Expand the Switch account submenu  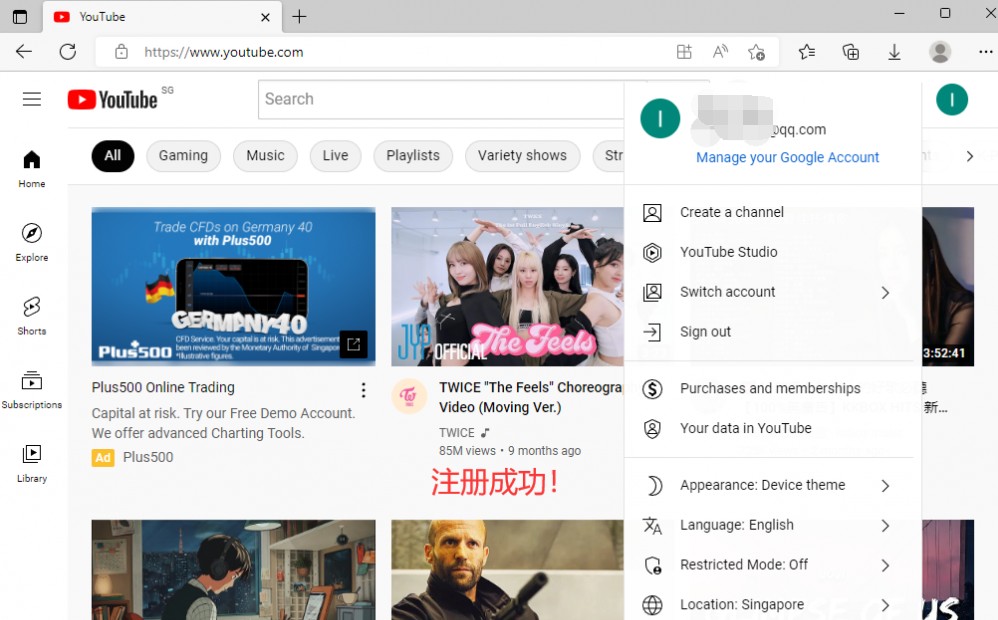pos(769,292)
